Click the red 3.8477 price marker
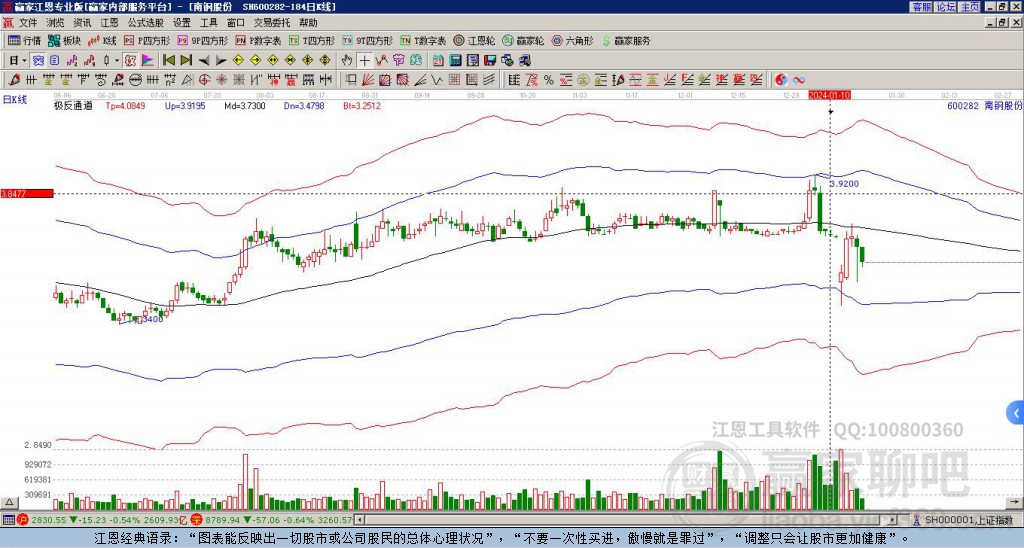The image size is (1024, 548). (27, 193)
